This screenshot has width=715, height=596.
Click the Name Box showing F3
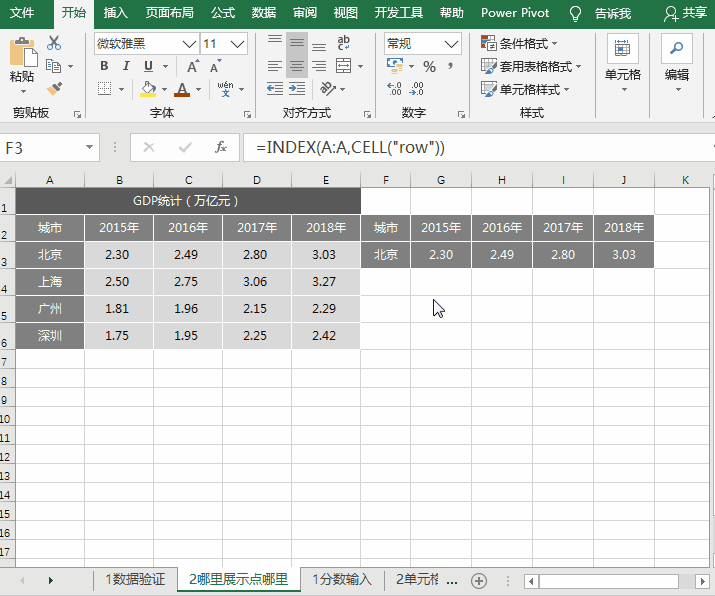point(49,148)
